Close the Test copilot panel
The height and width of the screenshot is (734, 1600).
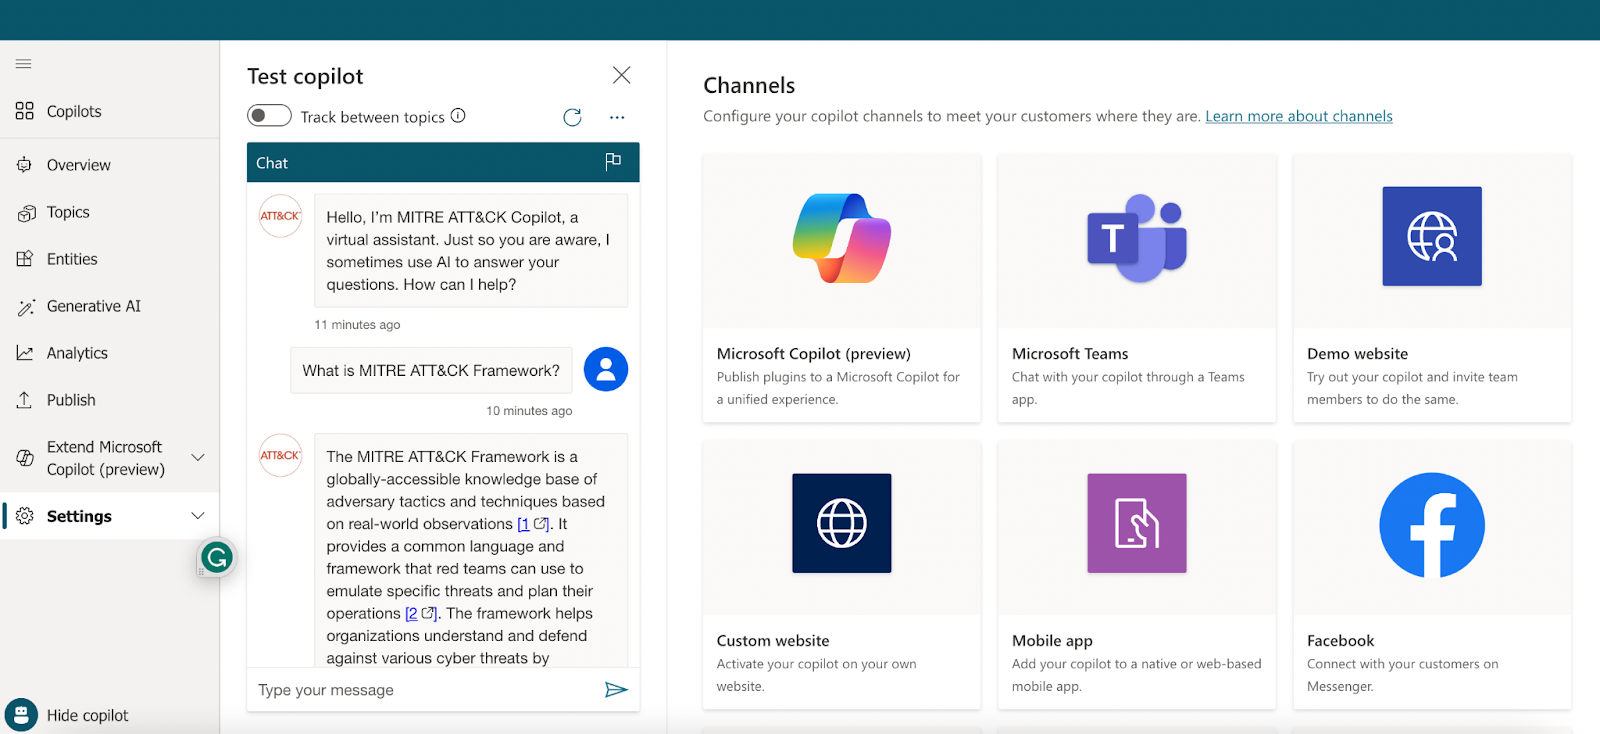click(621, 75)
